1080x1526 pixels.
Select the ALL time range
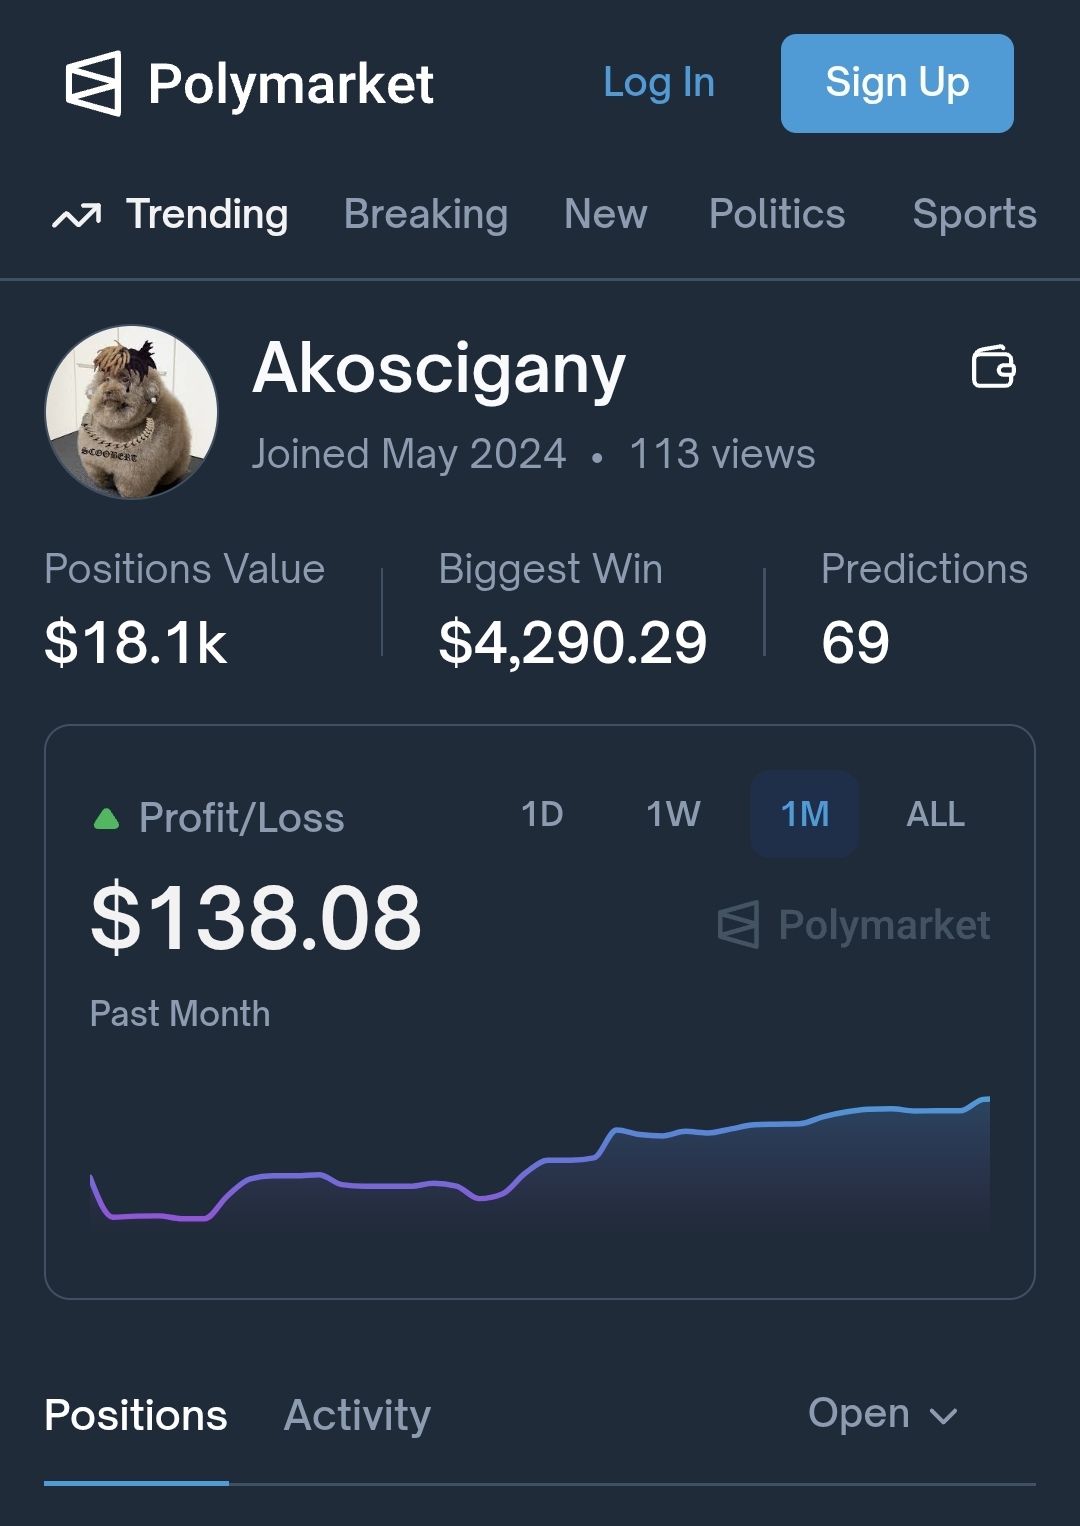click(935, 814)
